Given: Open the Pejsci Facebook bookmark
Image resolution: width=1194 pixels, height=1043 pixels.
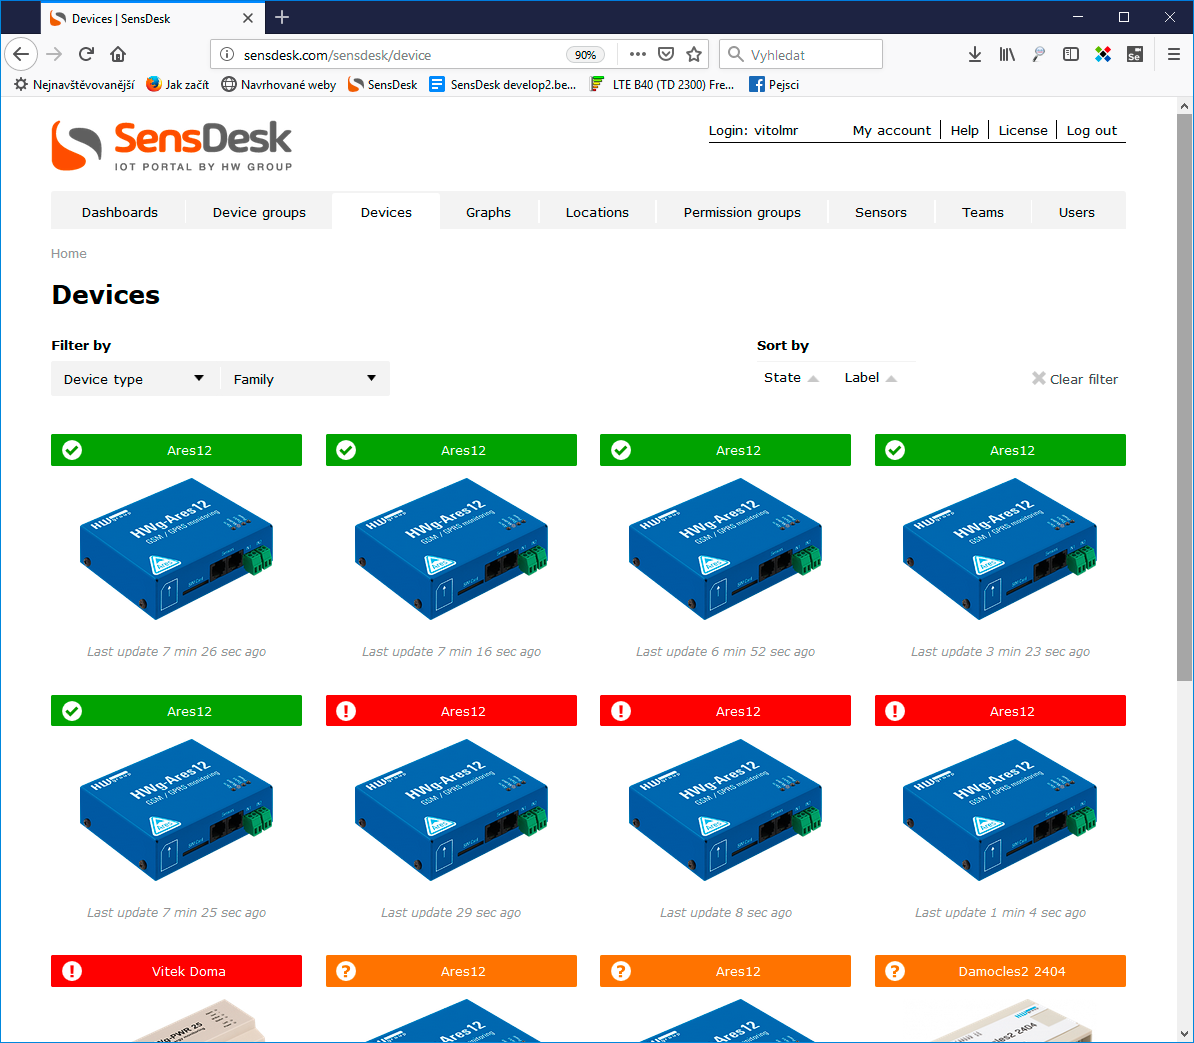Looking at the screenshot, I should [x=774, y=85].
